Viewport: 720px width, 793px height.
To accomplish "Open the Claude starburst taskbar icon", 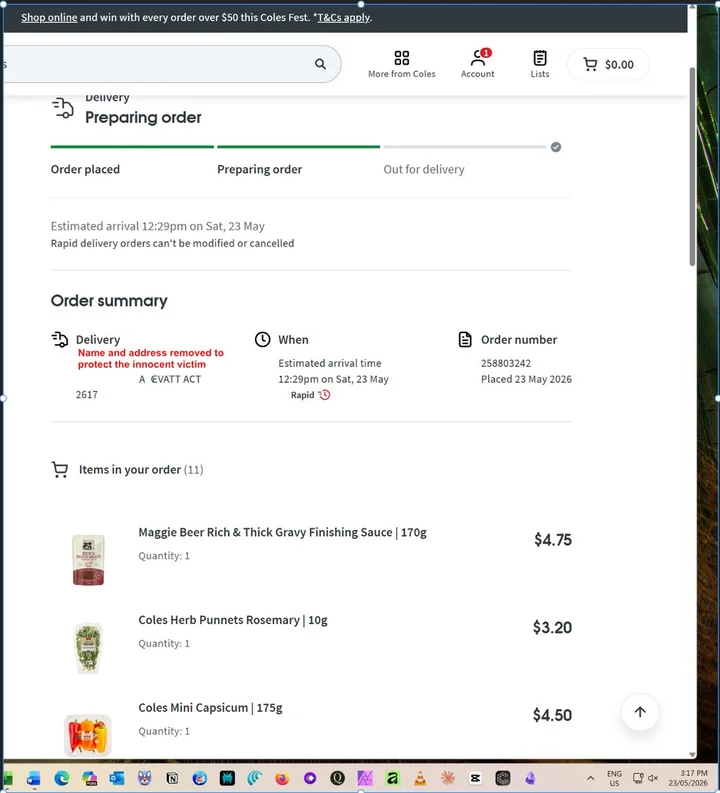I will point(447,778).
